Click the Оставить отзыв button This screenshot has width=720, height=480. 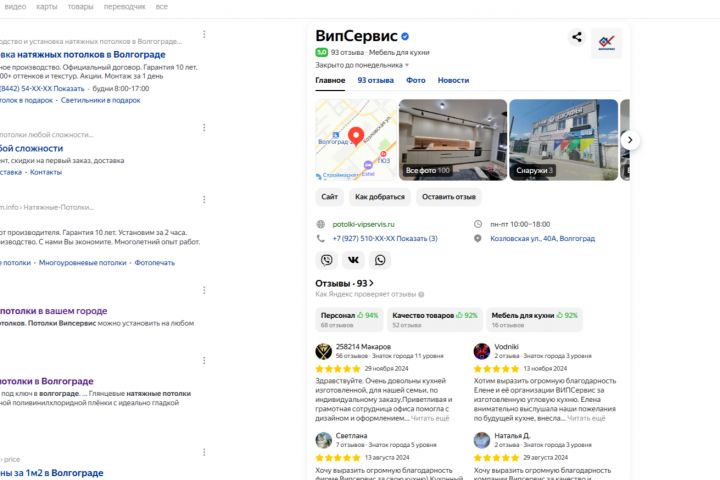click(449, 197)
